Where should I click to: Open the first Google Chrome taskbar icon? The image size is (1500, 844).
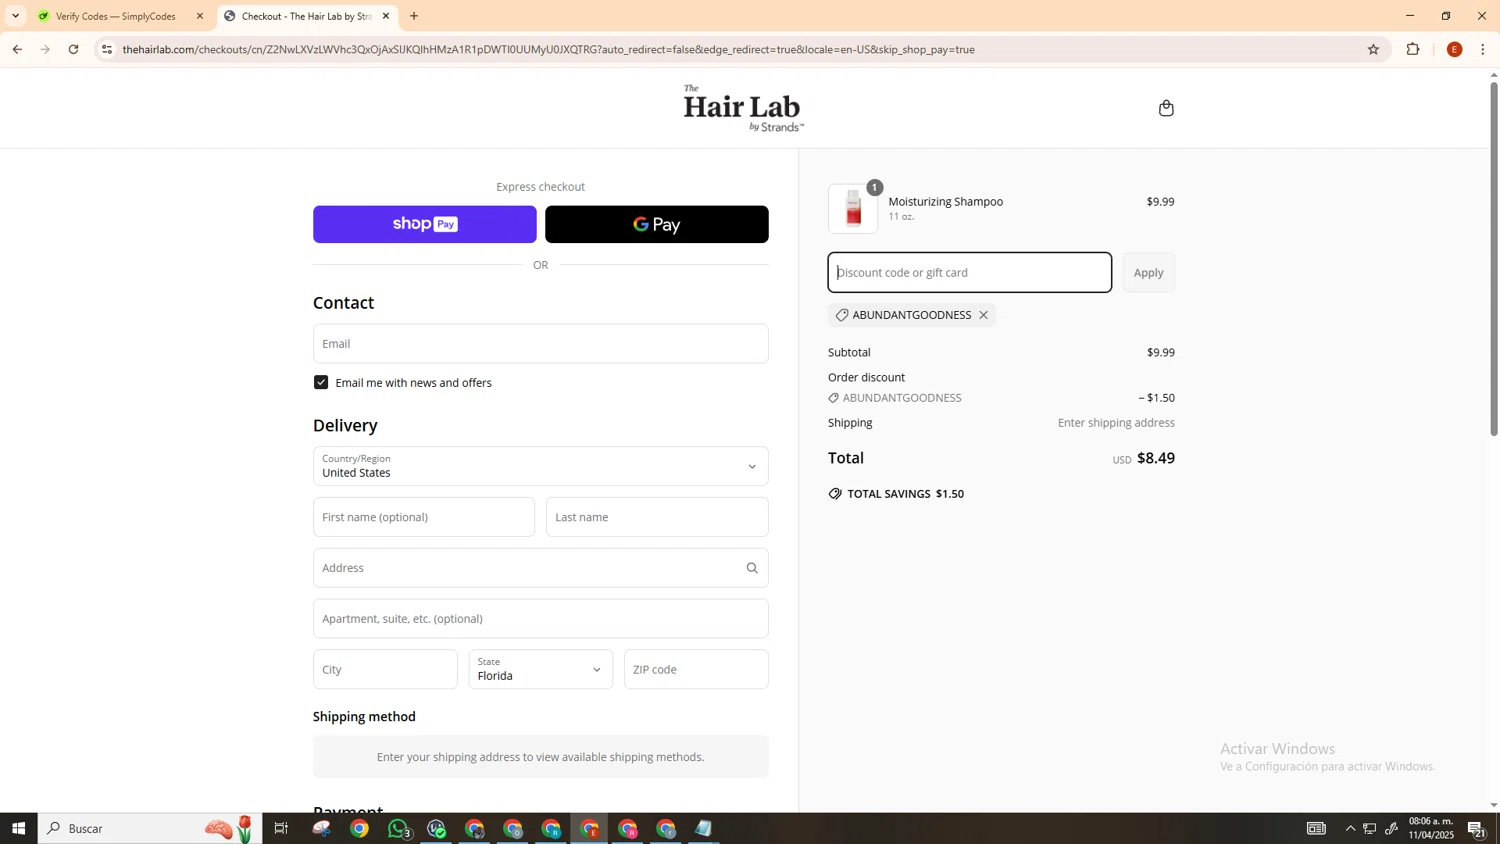(359, 828)
